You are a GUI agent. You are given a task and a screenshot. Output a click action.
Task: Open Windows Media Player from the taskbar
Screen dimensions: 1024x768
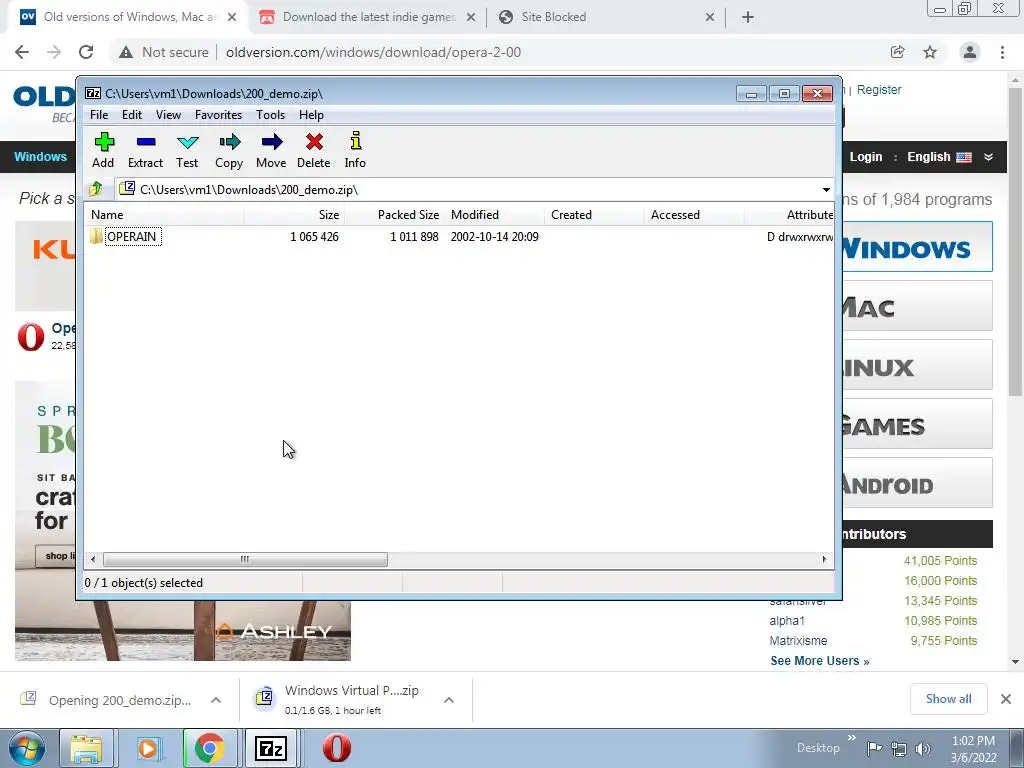(x=148, y=748)
